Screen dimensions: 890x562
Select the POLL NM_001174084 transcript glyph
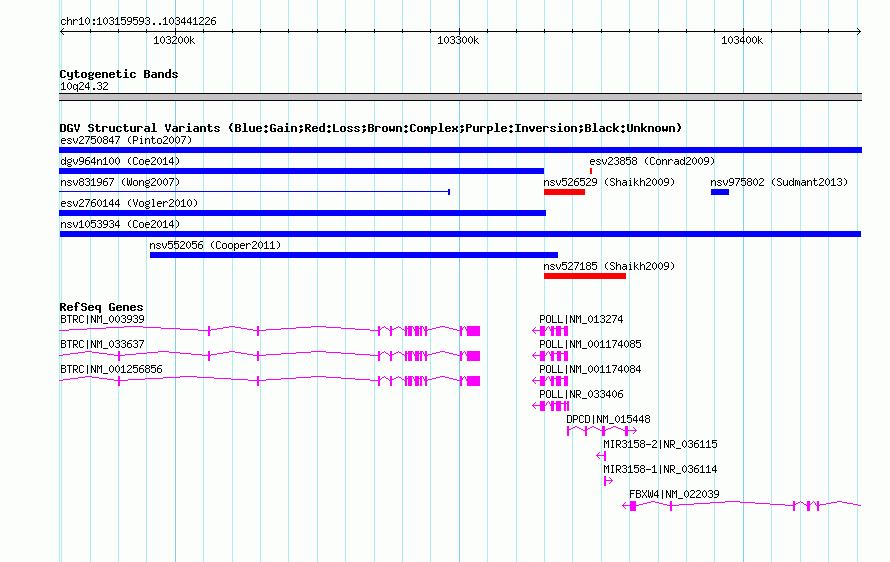(x=550, y=380)
